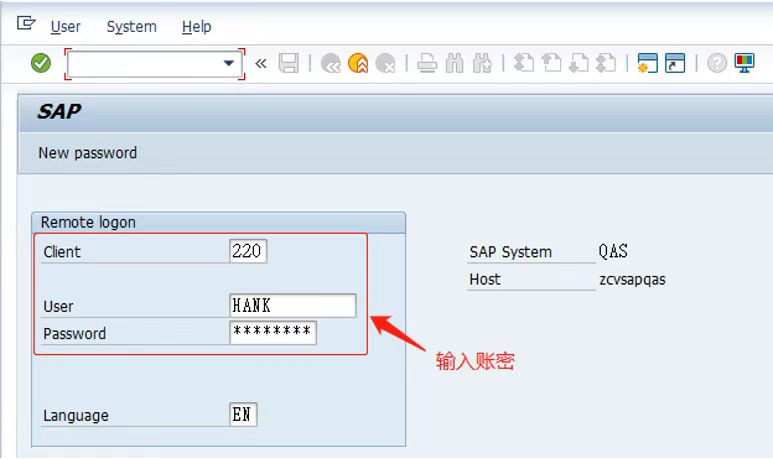Click the Find binoculars icon
The image size is (773, 460).
click(x=455, y=63)
